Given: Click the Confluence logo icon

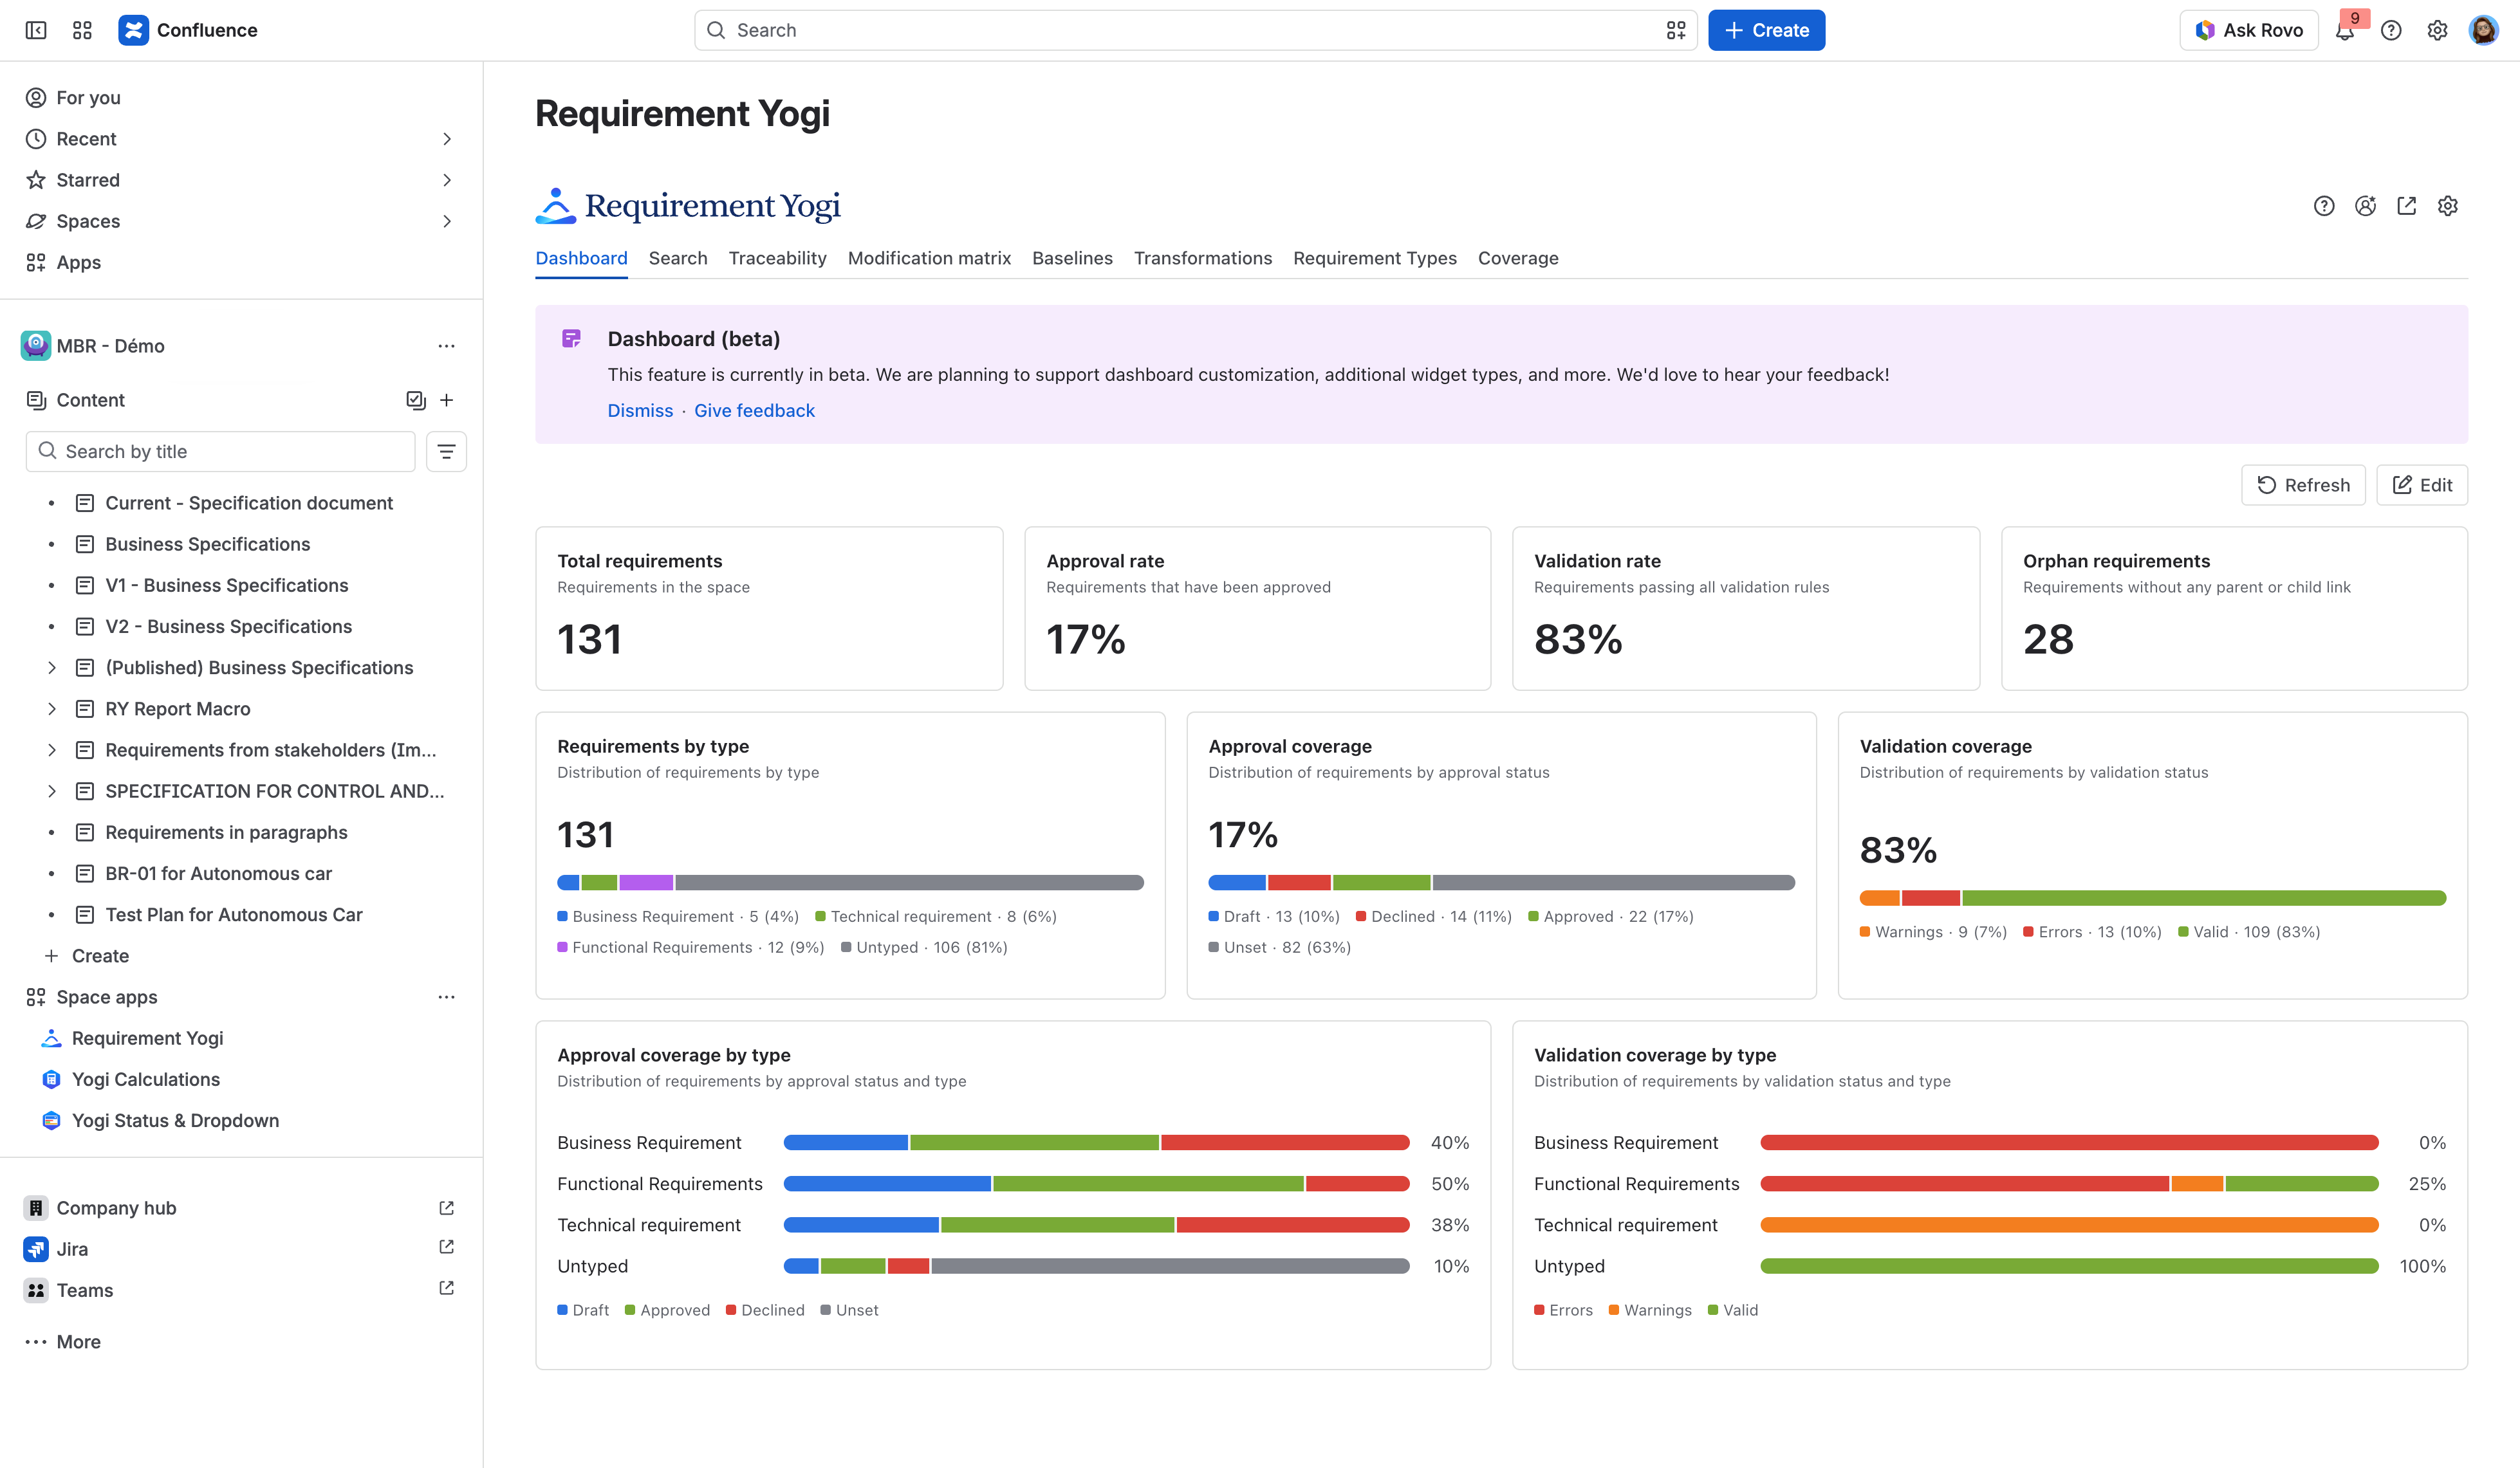Looking at the screenshot, I should pos(133,30).
